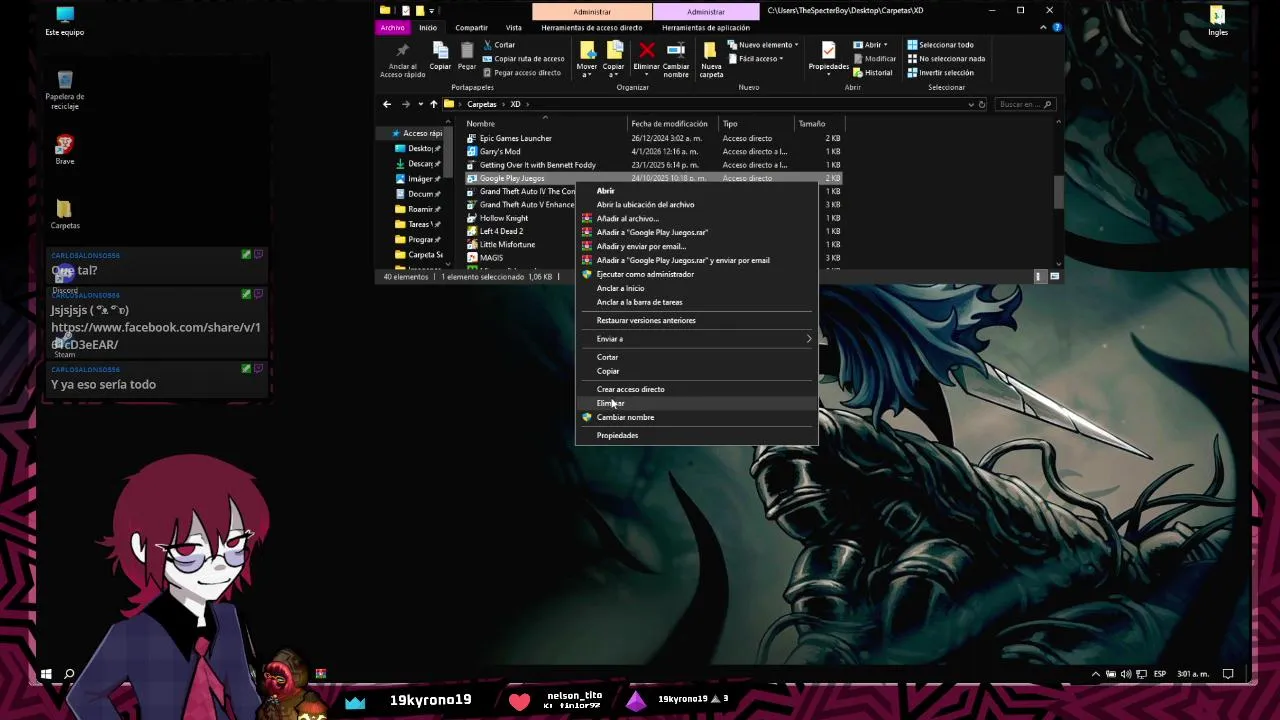Viewport: 1280px width, 720px height.
Task: Select the Left 4 Dead 2 shortcut icon
Action: 472,231
